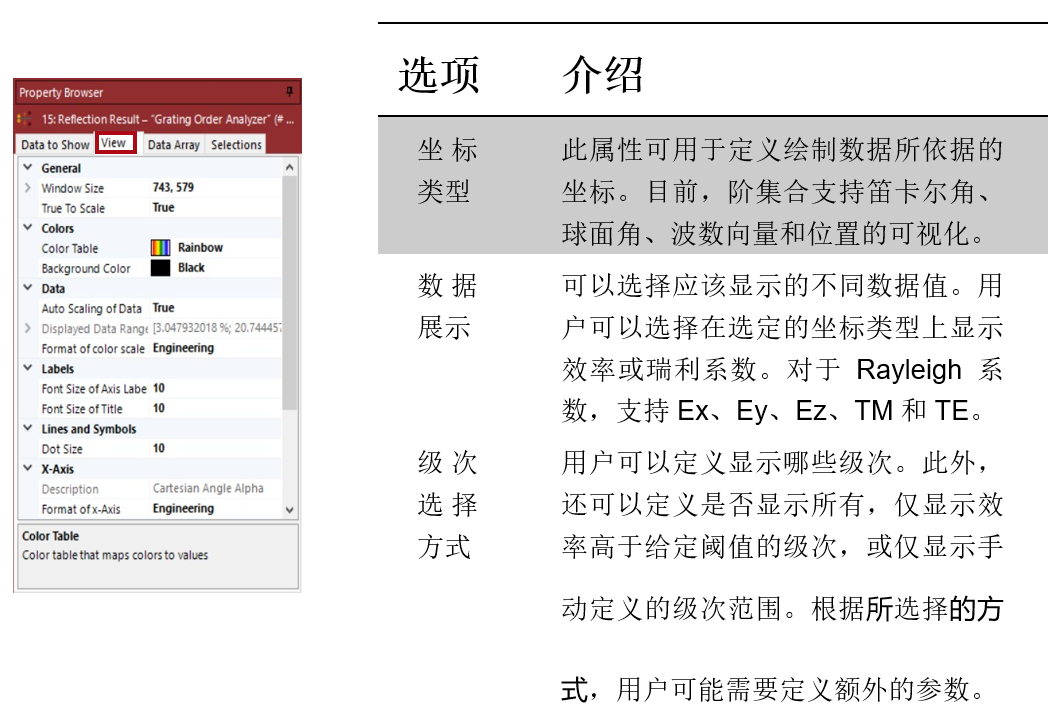Select the Dot Size property label

coord(62,449)
